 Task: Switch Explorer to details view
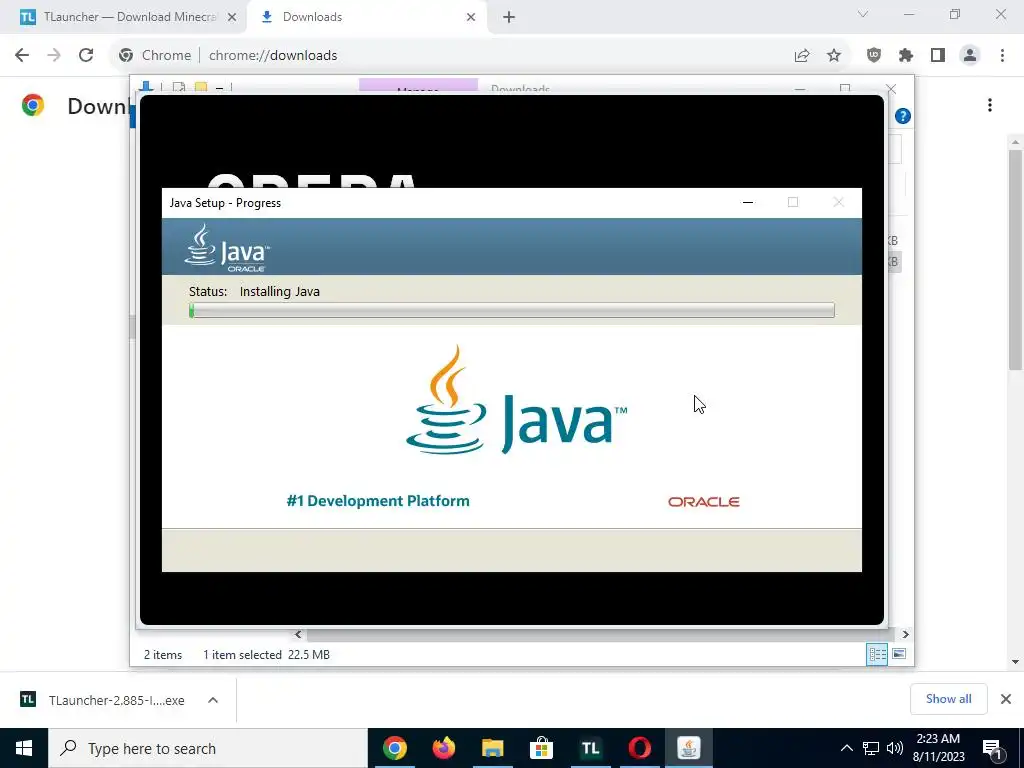point(877,654)
